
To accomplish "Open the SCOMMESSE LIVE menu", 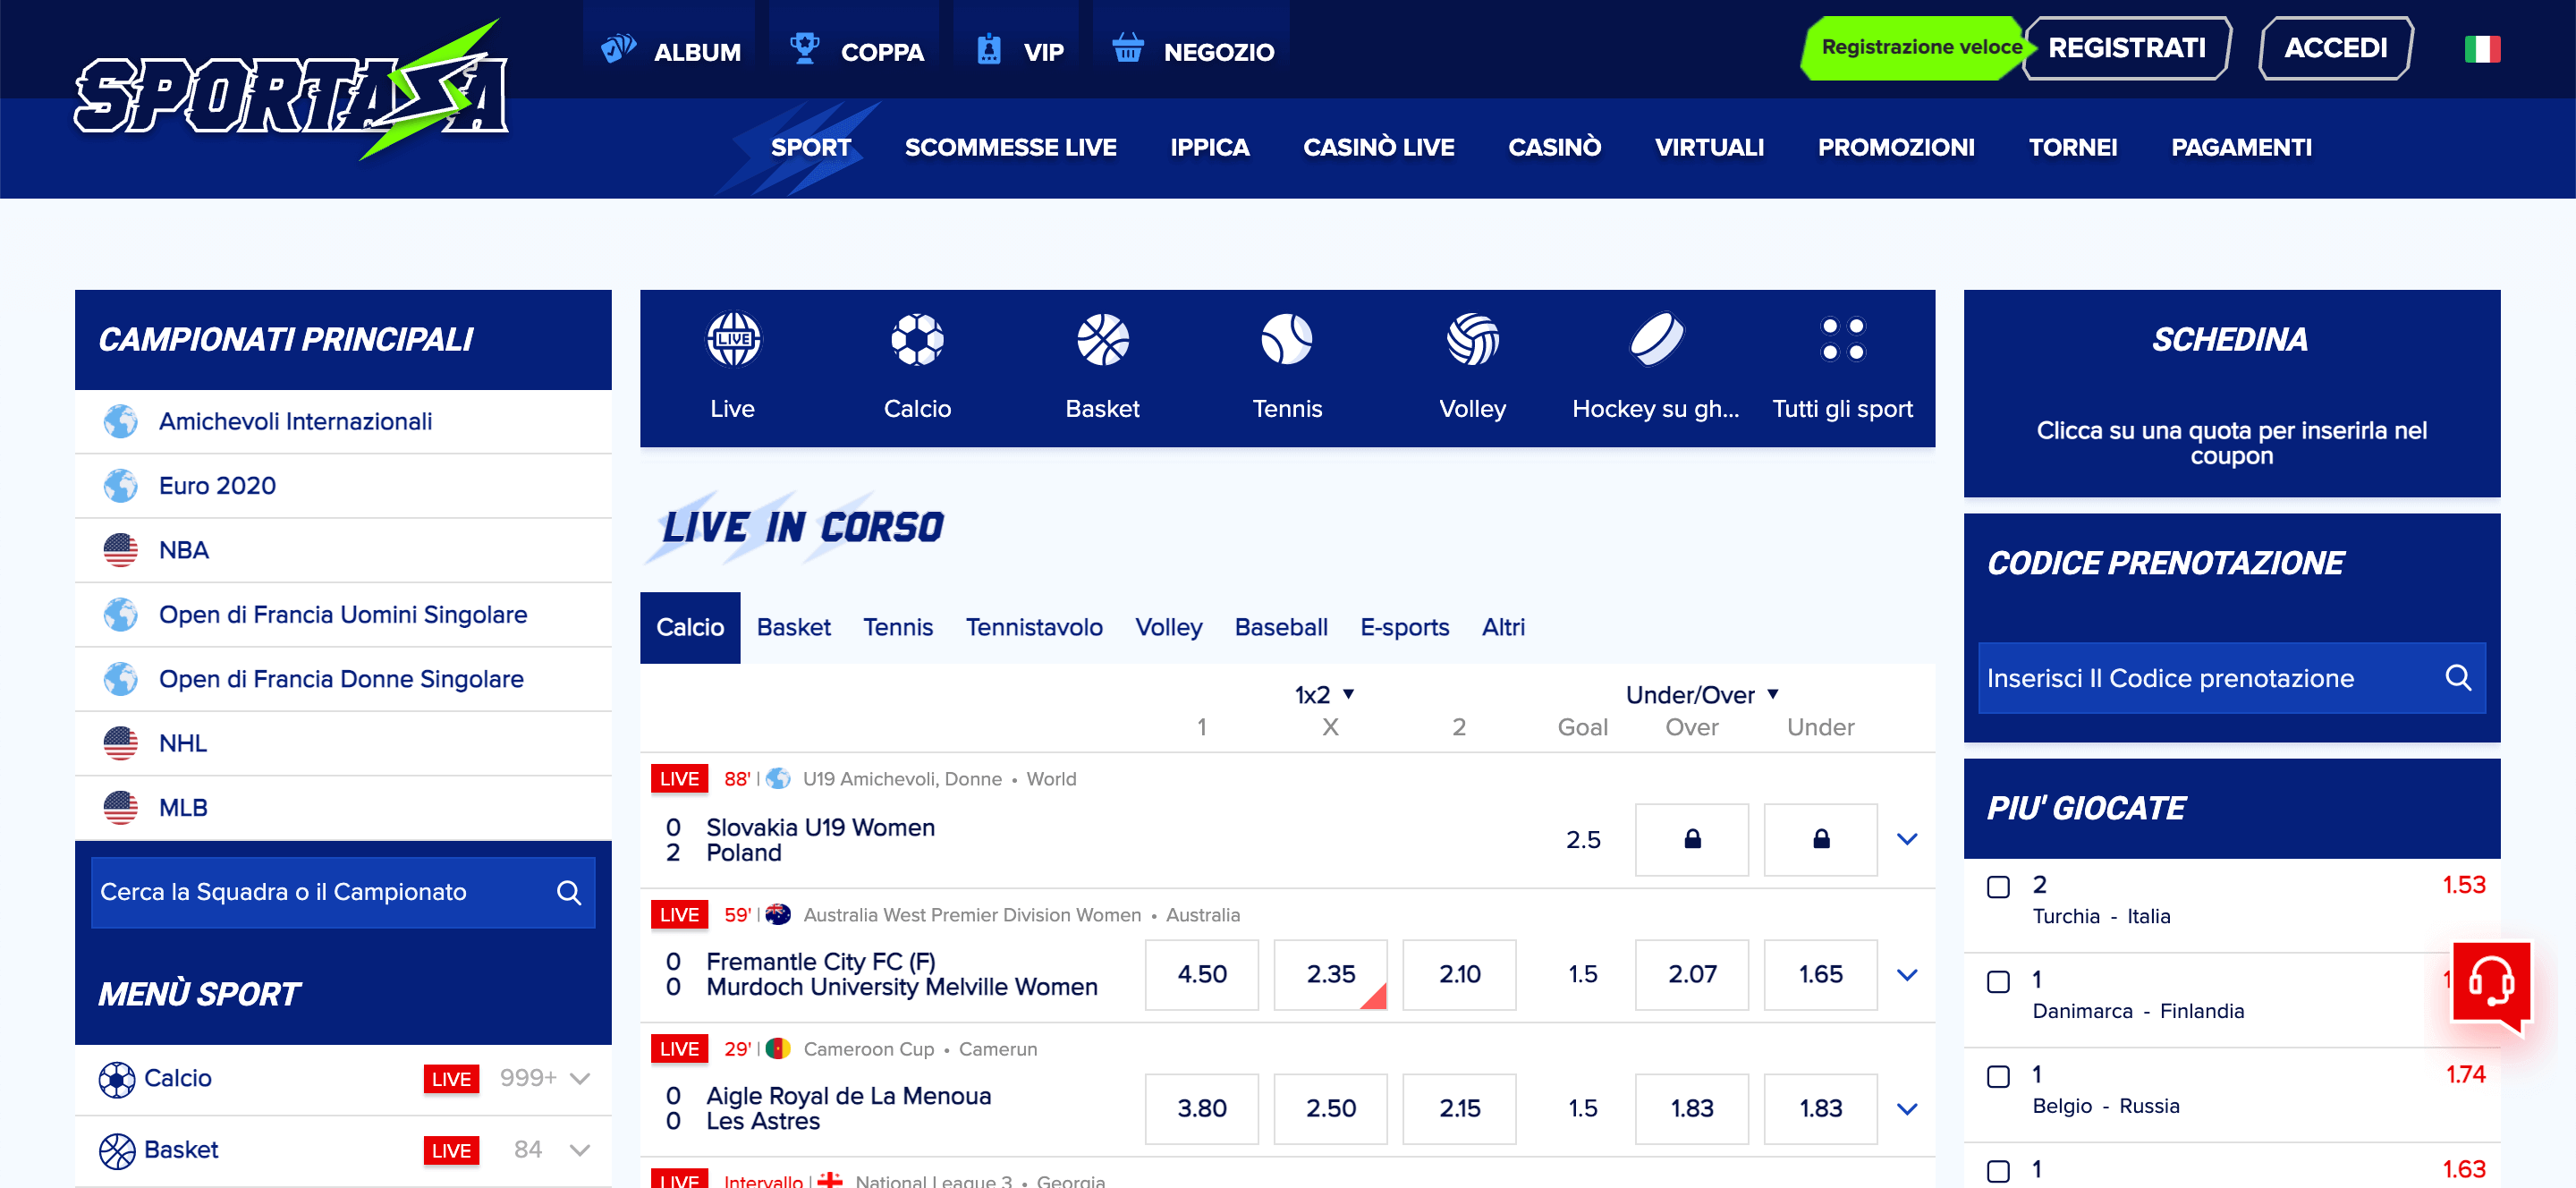I will coord(1010,148).
